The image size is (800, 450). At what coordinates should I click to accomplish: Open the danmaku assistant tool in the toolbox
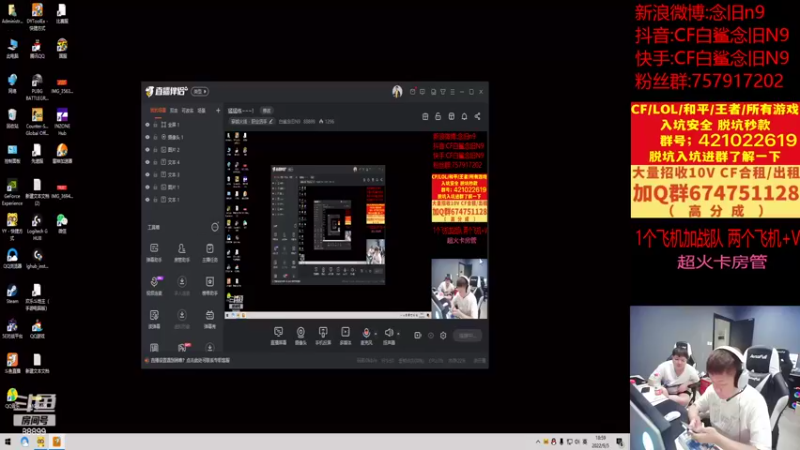[x=154, y=252]
